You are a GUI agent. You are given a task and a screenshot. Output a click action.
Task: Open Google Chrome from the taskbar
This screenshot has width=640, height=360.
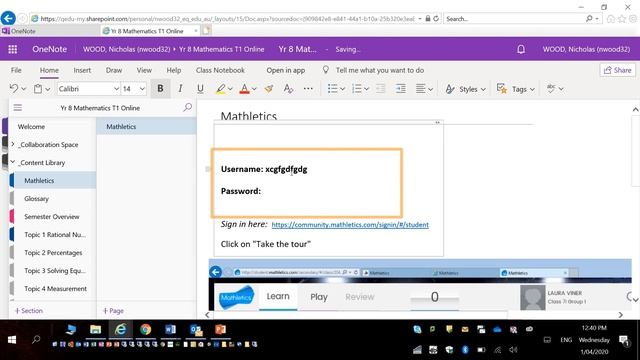(x=145, y=329)
